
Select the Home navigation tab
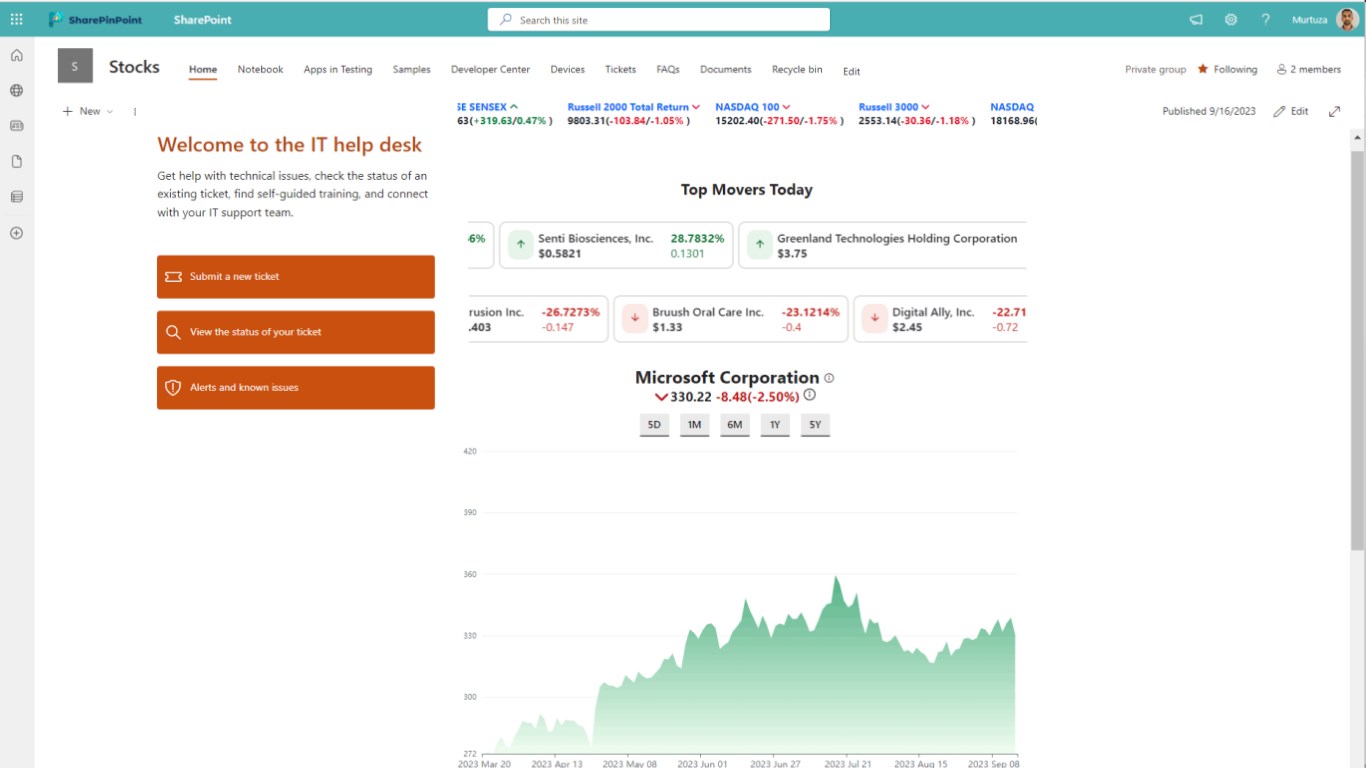[203, 69]
